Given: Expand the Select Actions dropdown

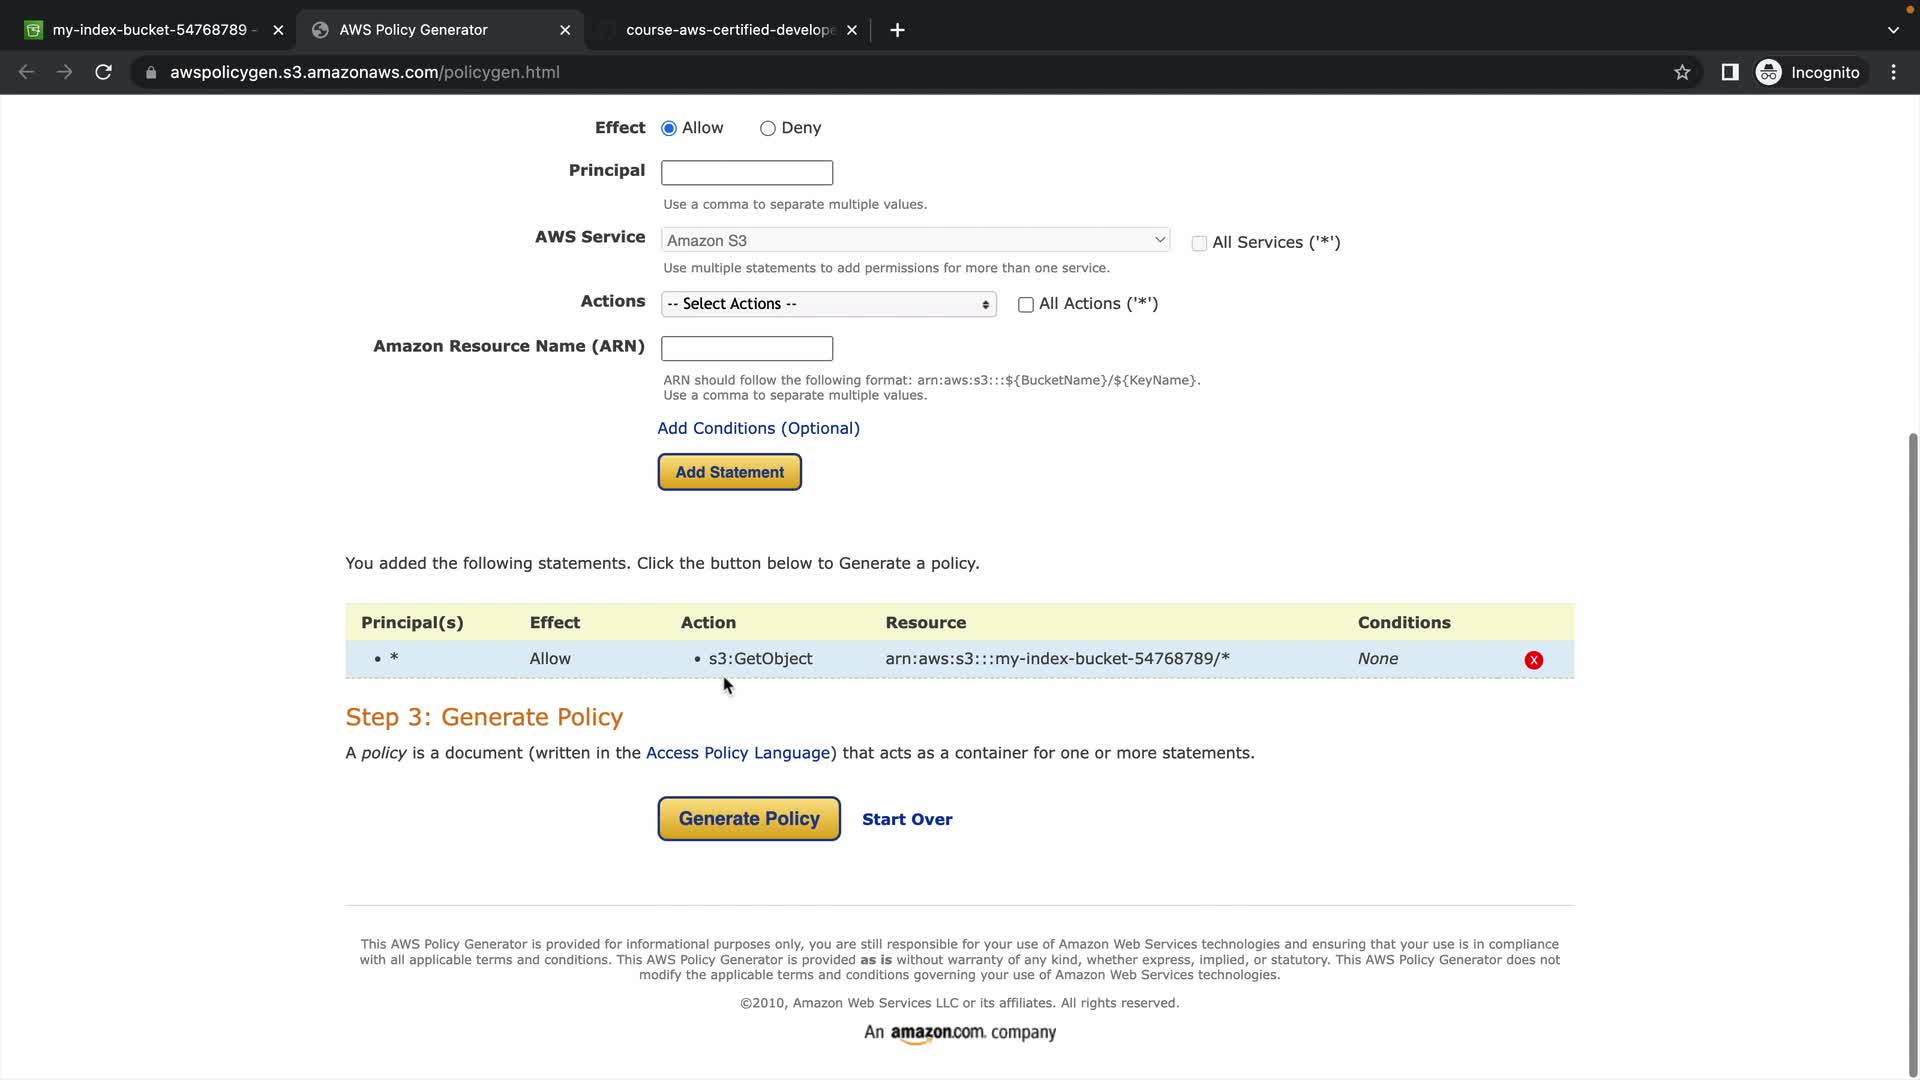Looking at the screenshot, I should click(828, 304).
